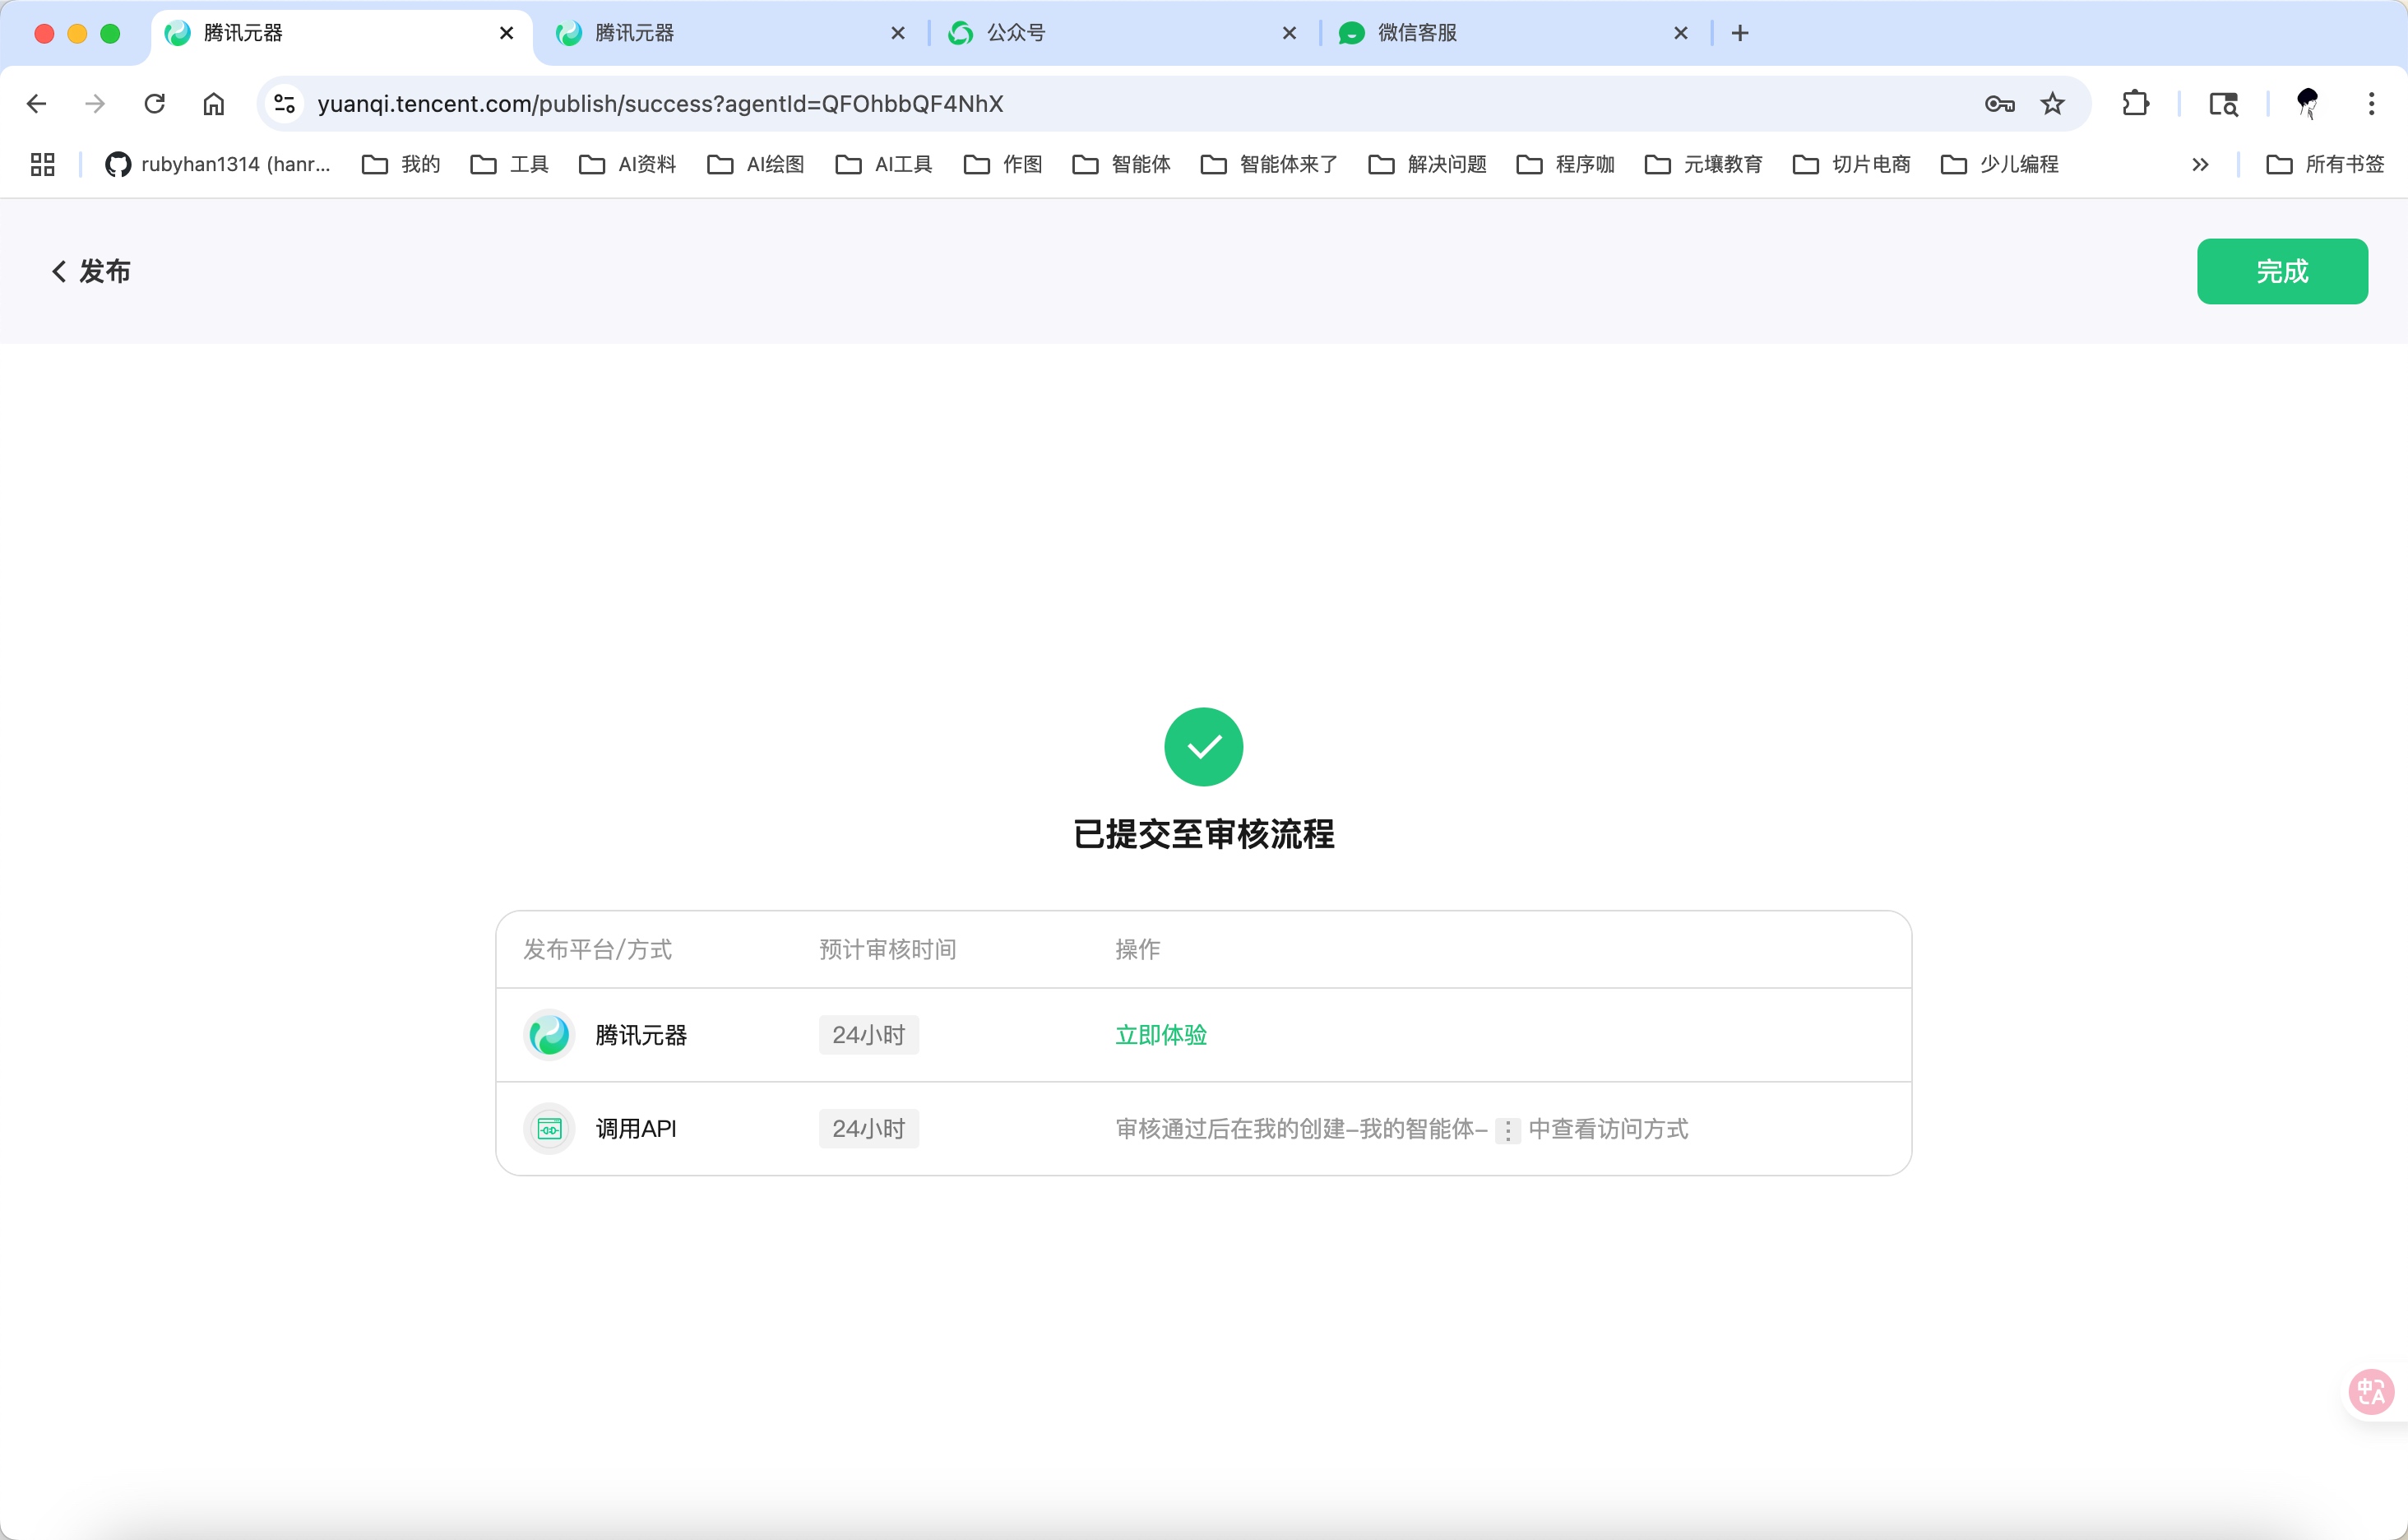The image size is (2408, 1540).
Task: Bookmark this page with the star icon
Action: tap(2053, 103)
